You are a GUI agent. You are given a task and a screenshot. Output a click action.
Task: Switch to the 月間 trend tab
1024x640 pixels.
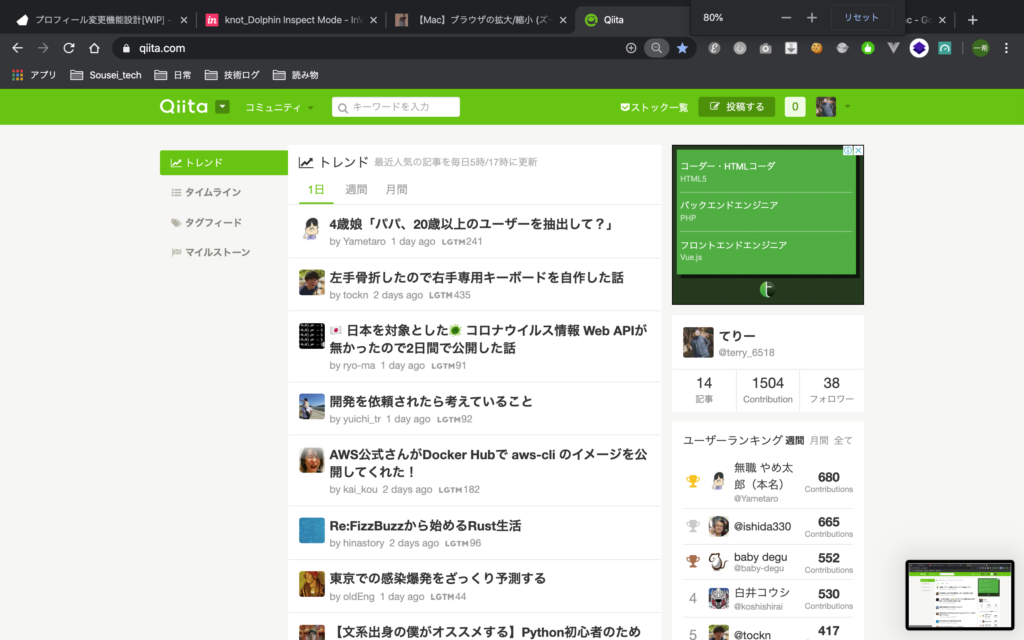pos(396,189)
